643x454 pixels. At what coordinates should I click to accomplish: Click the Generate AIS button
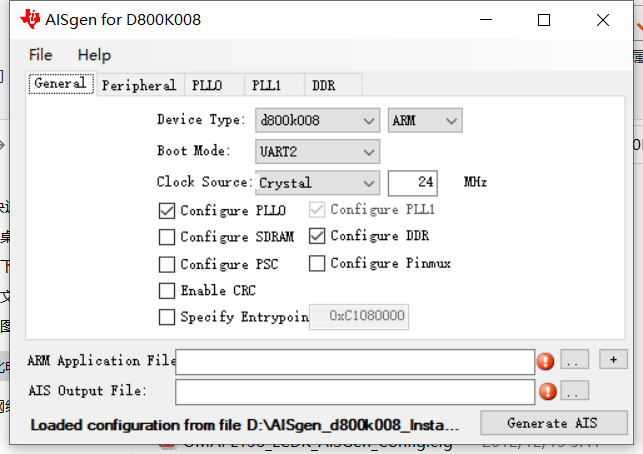click(554, 423)
